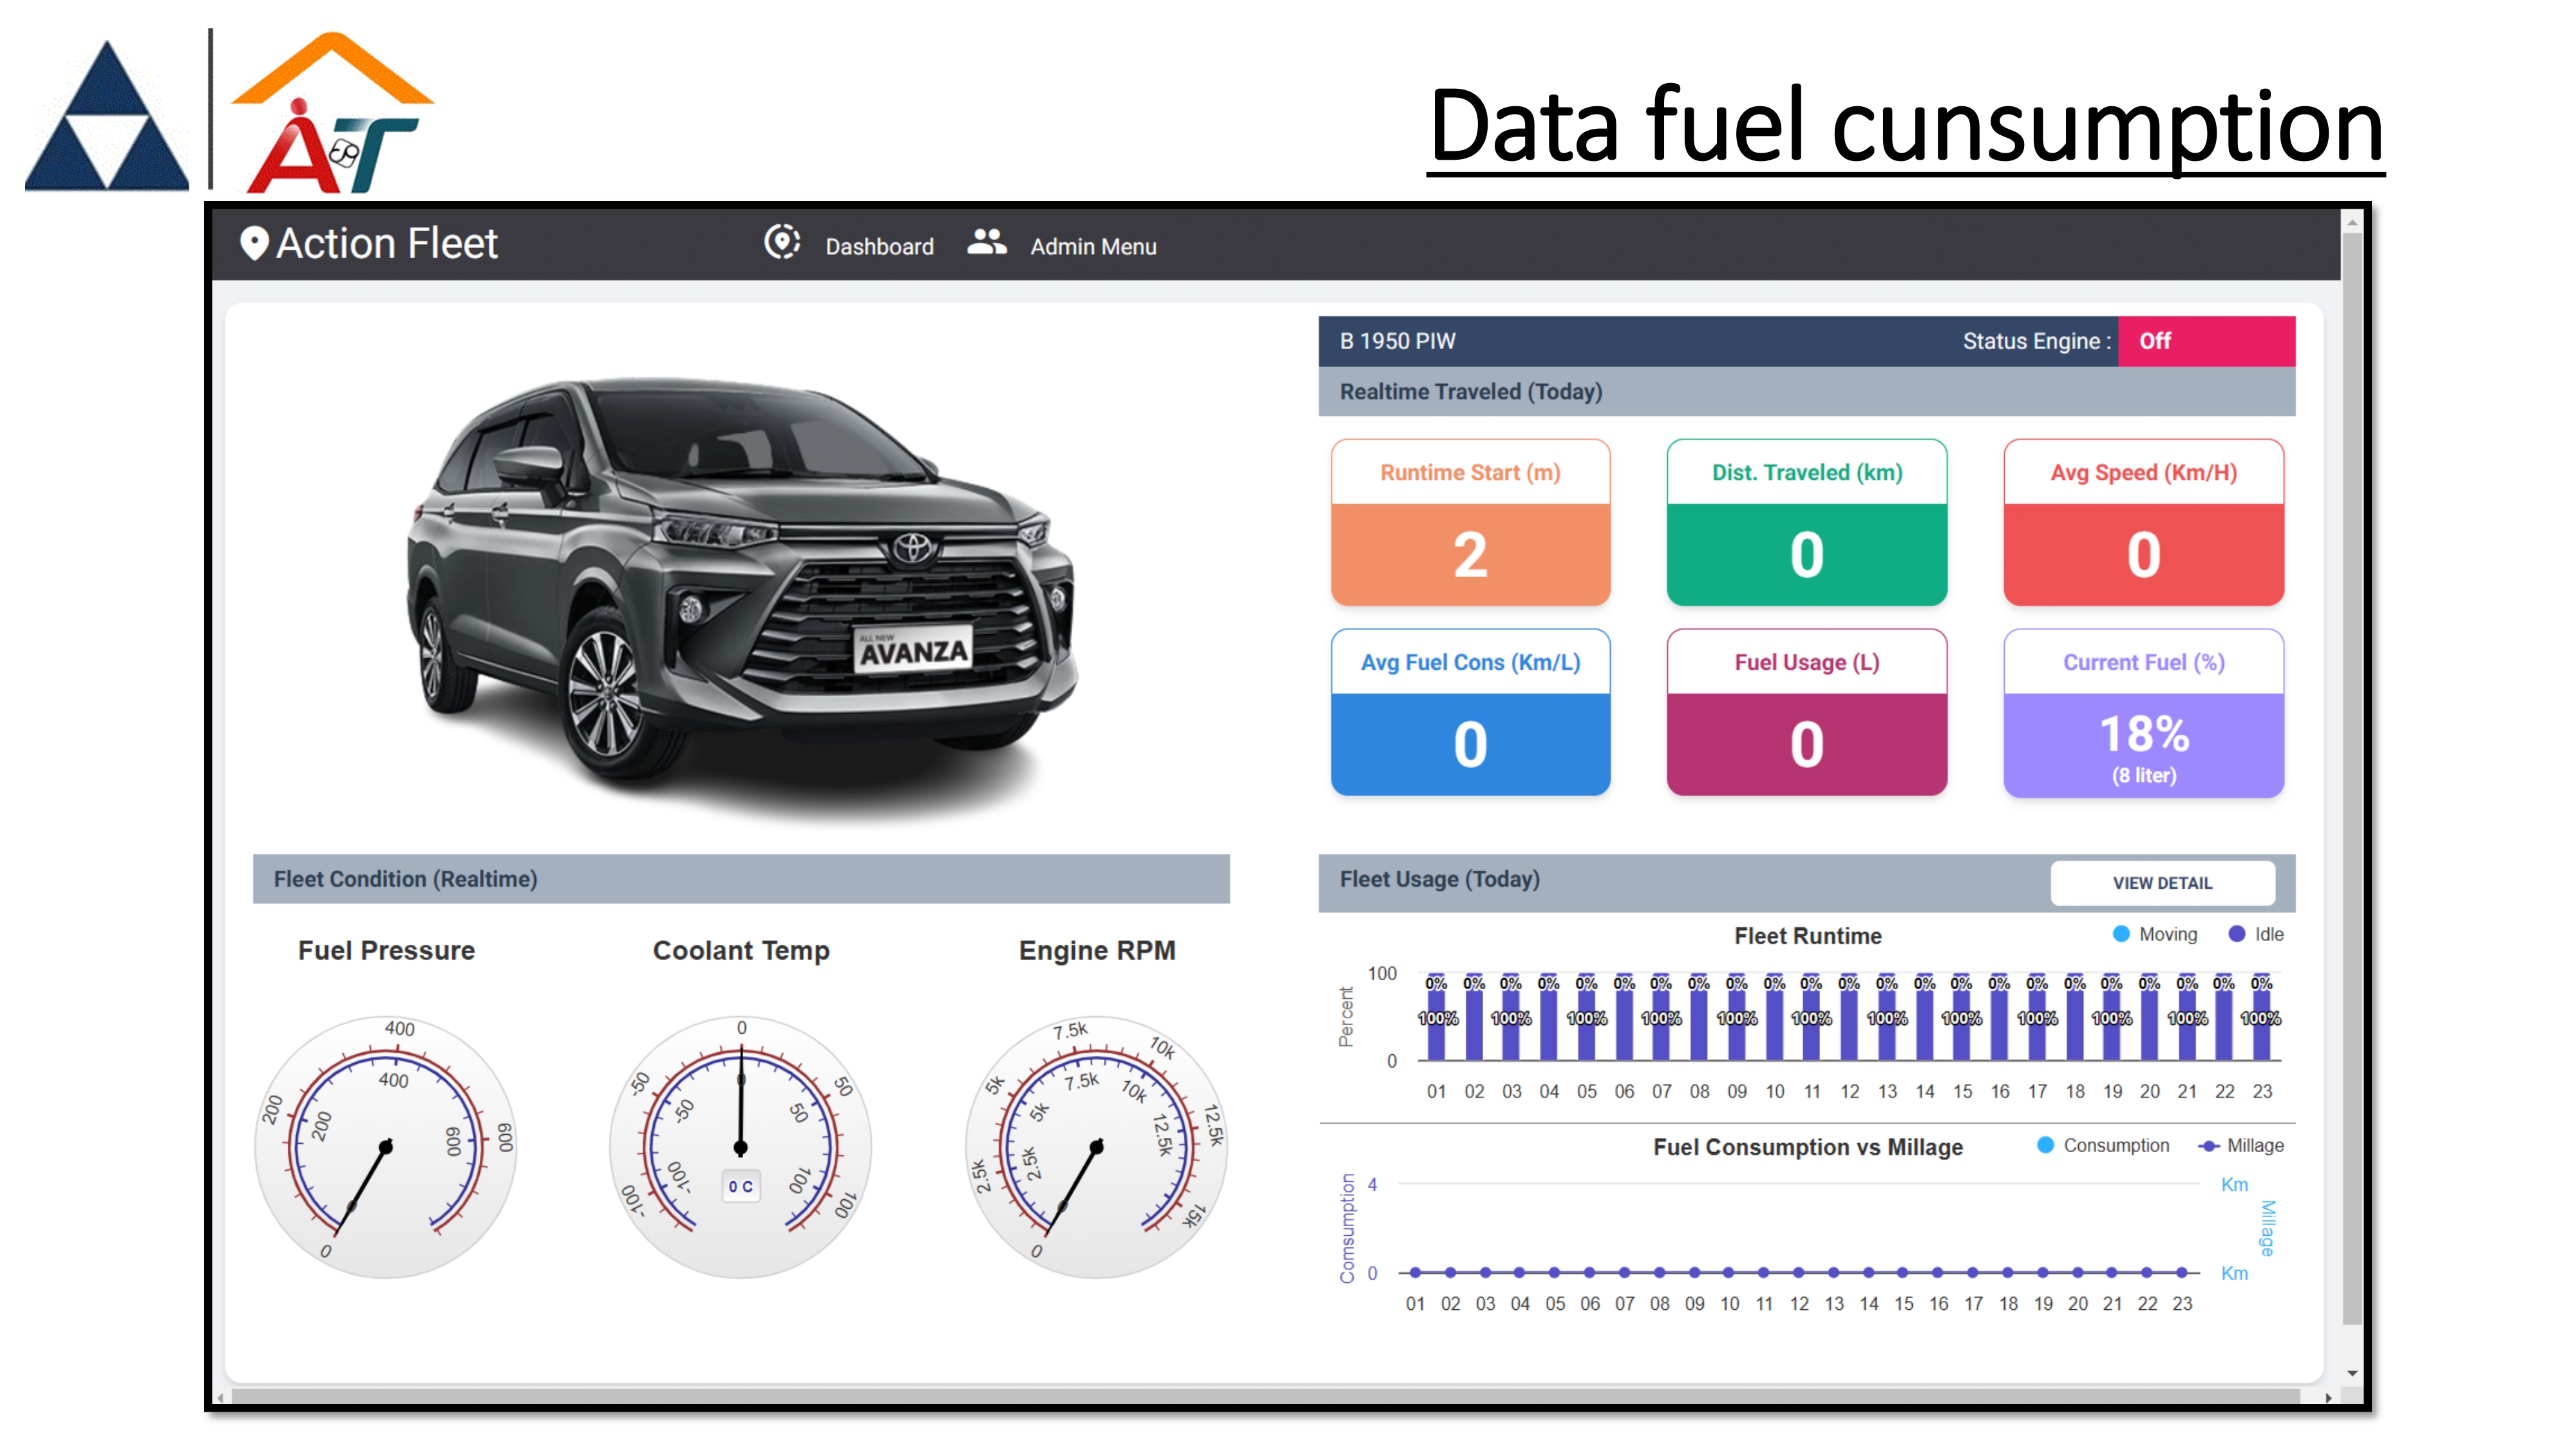Viewport: 2576px width, 1449px height.
Task: Click the hour 12 bar in Fleet Runtime
Action: pos(1849,1016)
